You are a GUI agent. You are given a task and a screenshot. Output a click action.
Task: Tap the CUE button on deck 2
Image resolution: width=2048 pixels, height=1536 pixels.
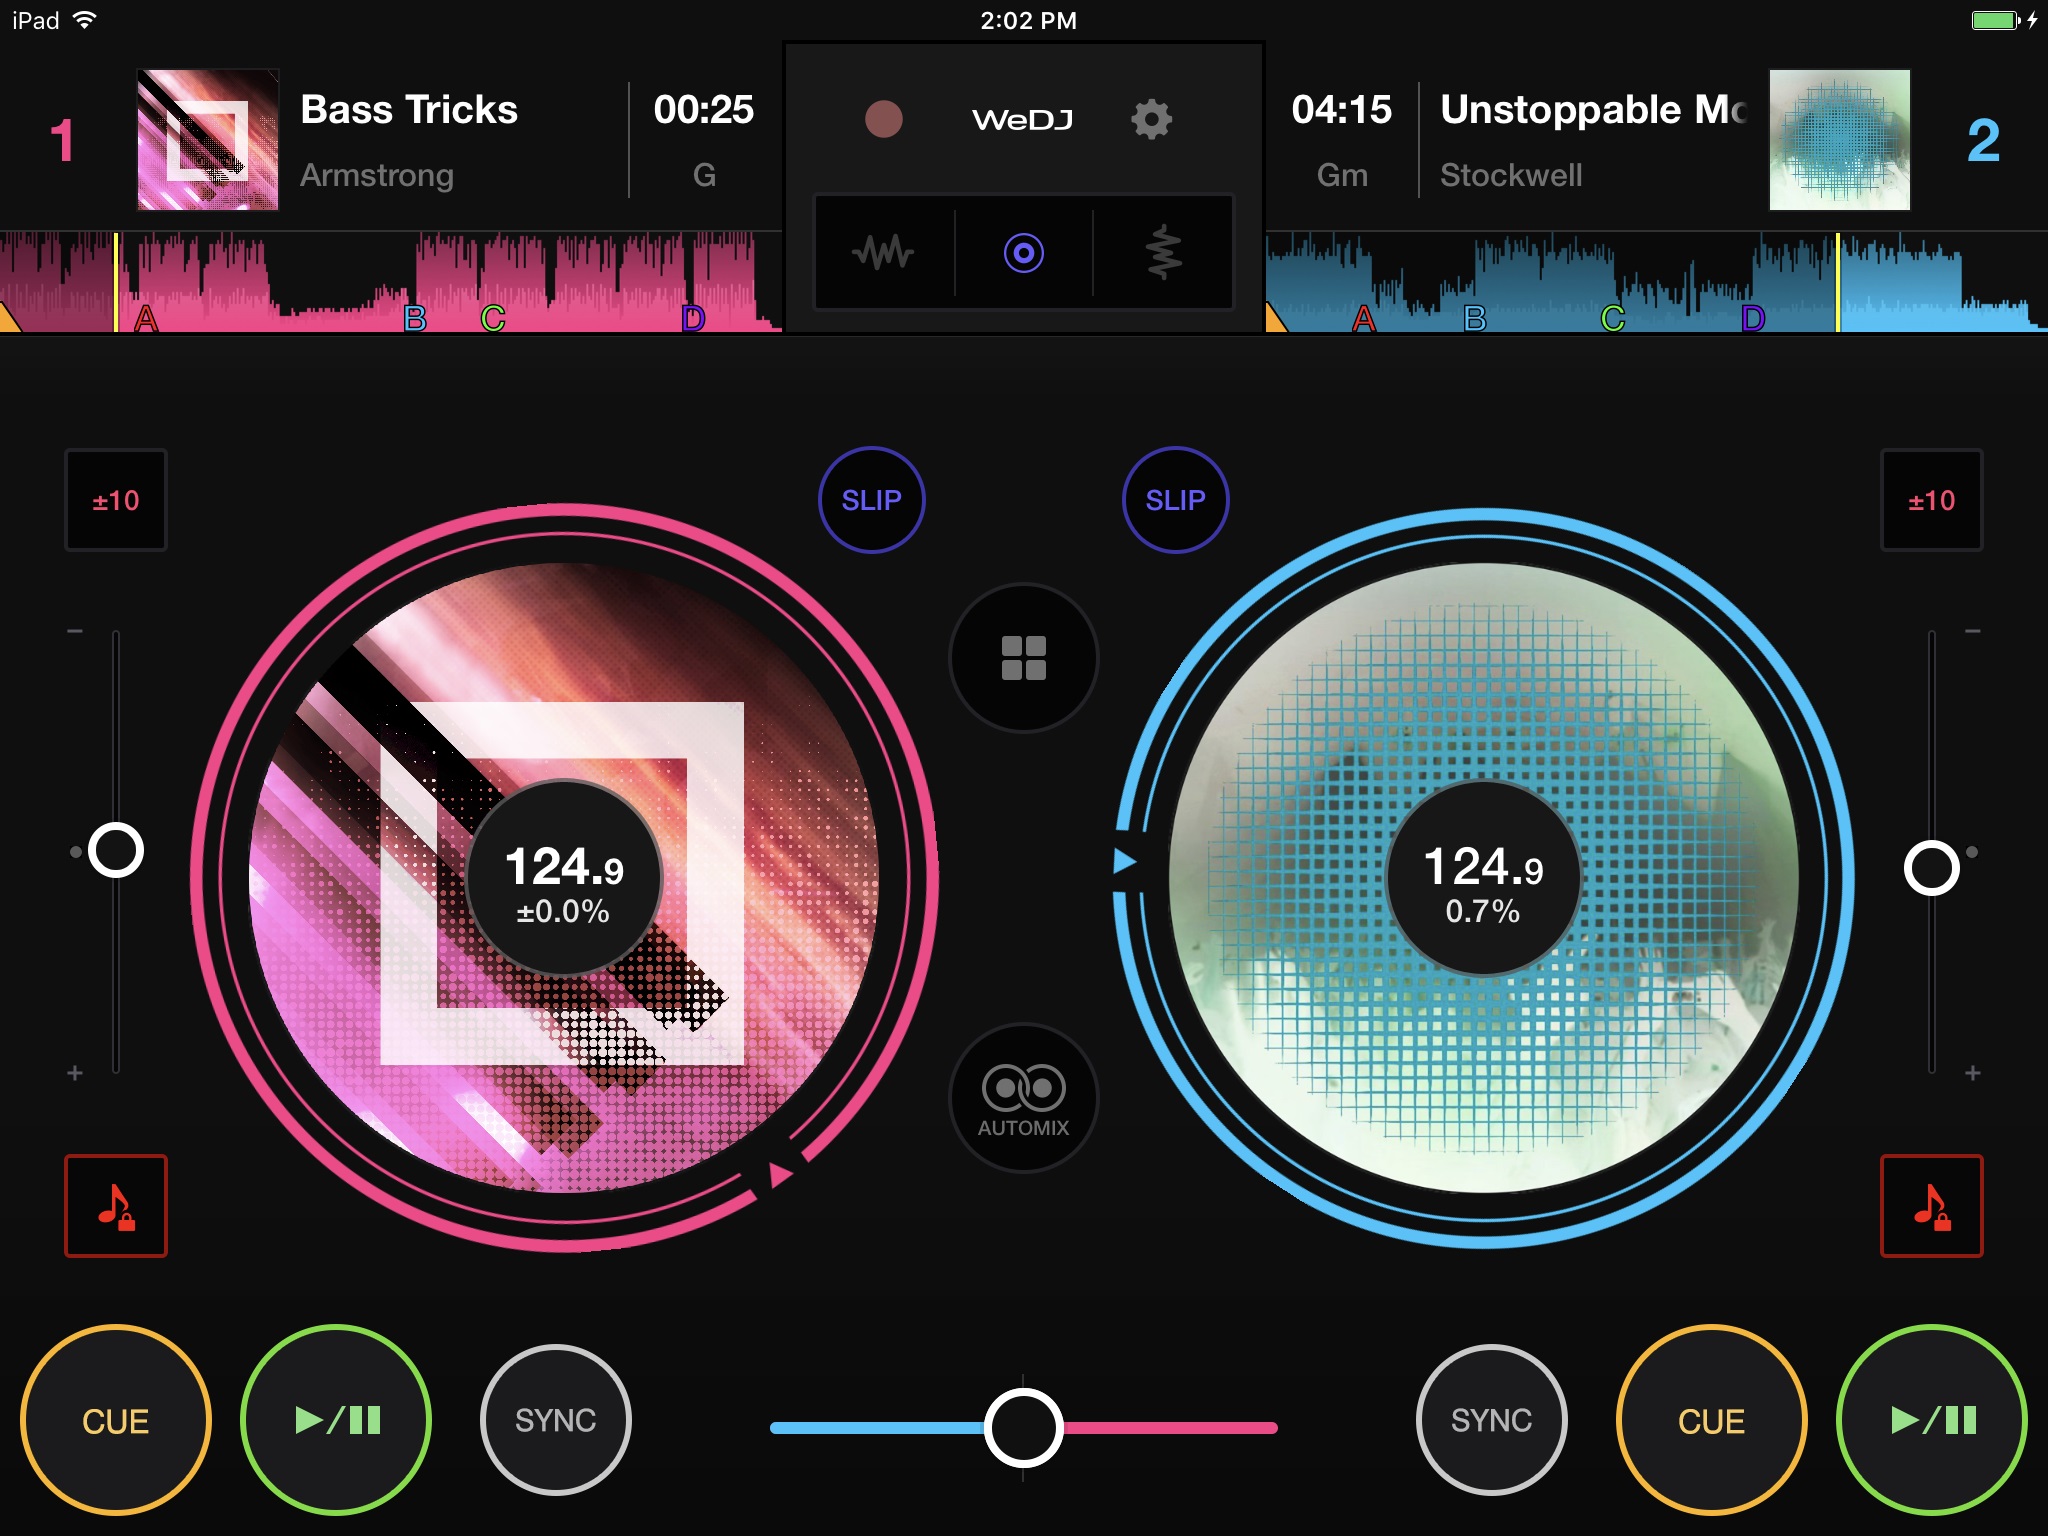point(1711,1420)
